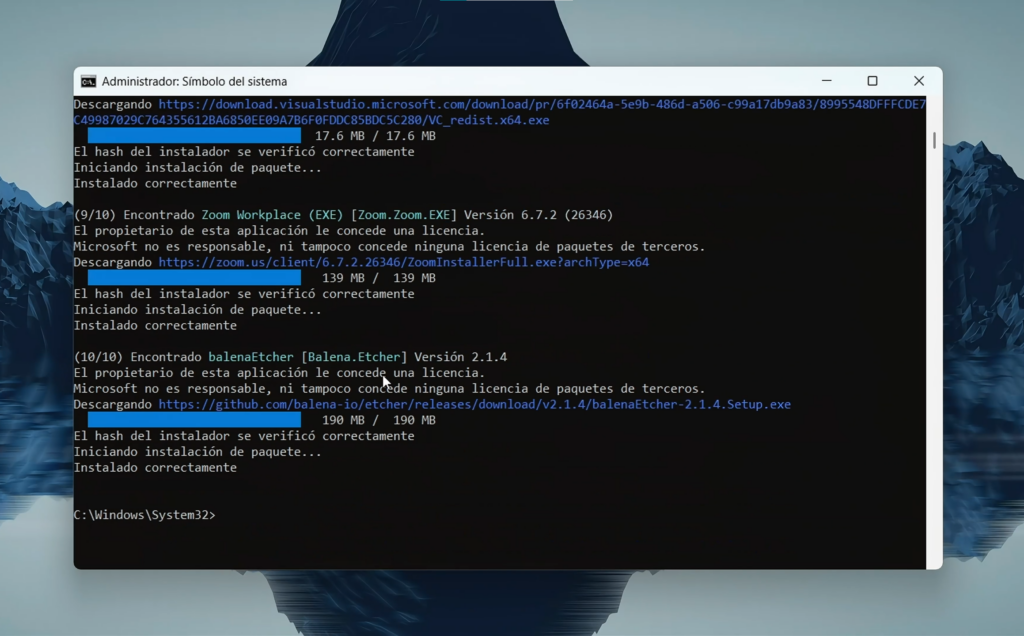Minimize the Command Prompt window
The height and width of the screenshot is (636, 1024).
click(x=826, y=81)
